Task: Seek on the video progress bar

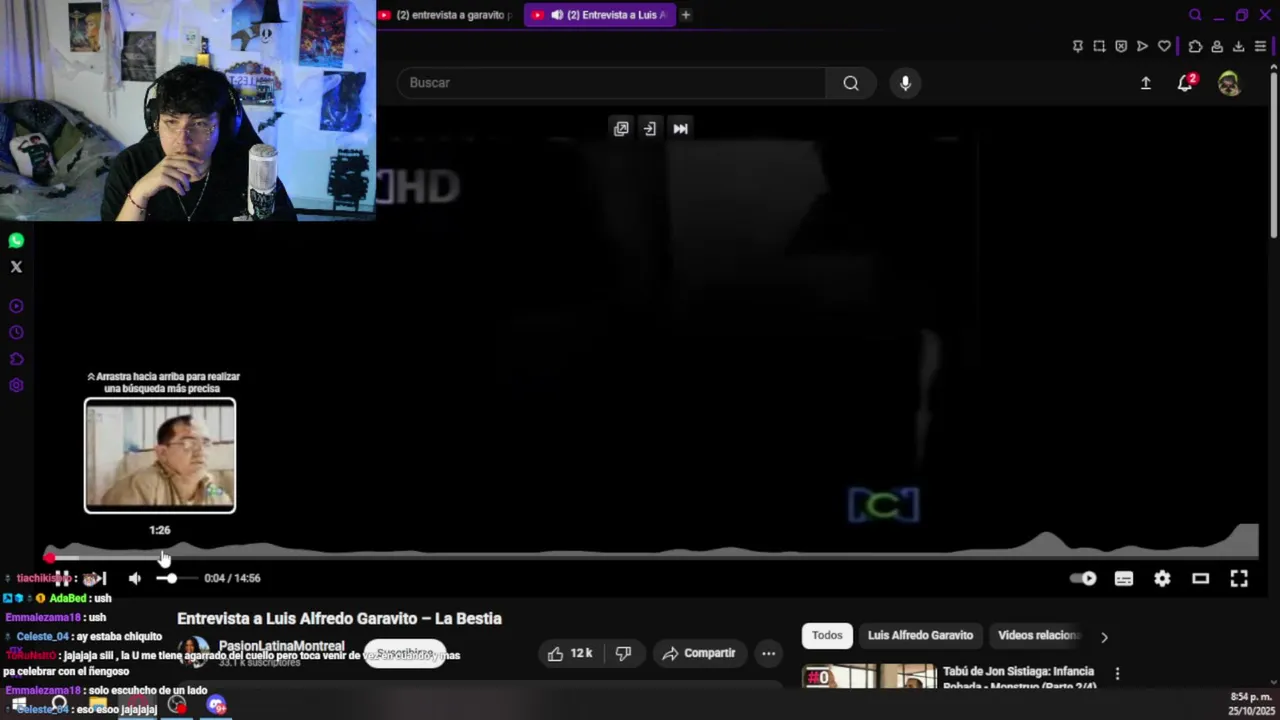Action: click(652, 558)
